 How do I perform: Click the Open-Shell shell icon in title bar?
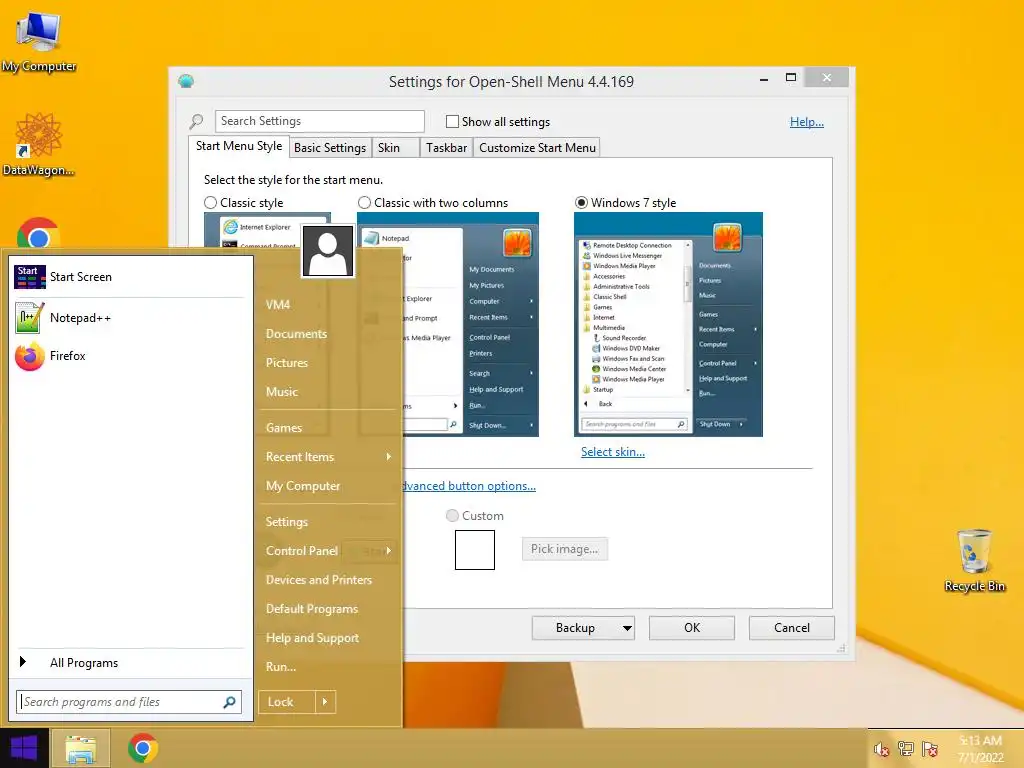(x=186, y=82)
